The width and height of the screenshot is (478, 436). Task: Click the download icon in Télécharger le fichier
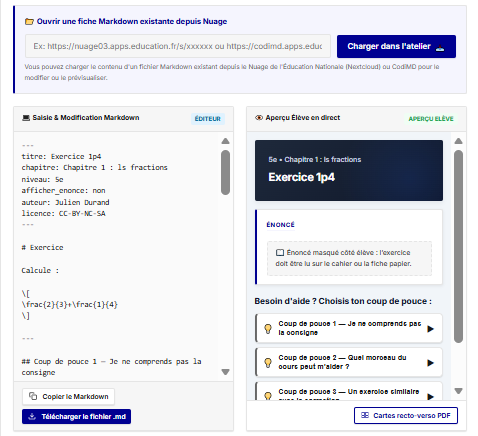click(32, 417)
